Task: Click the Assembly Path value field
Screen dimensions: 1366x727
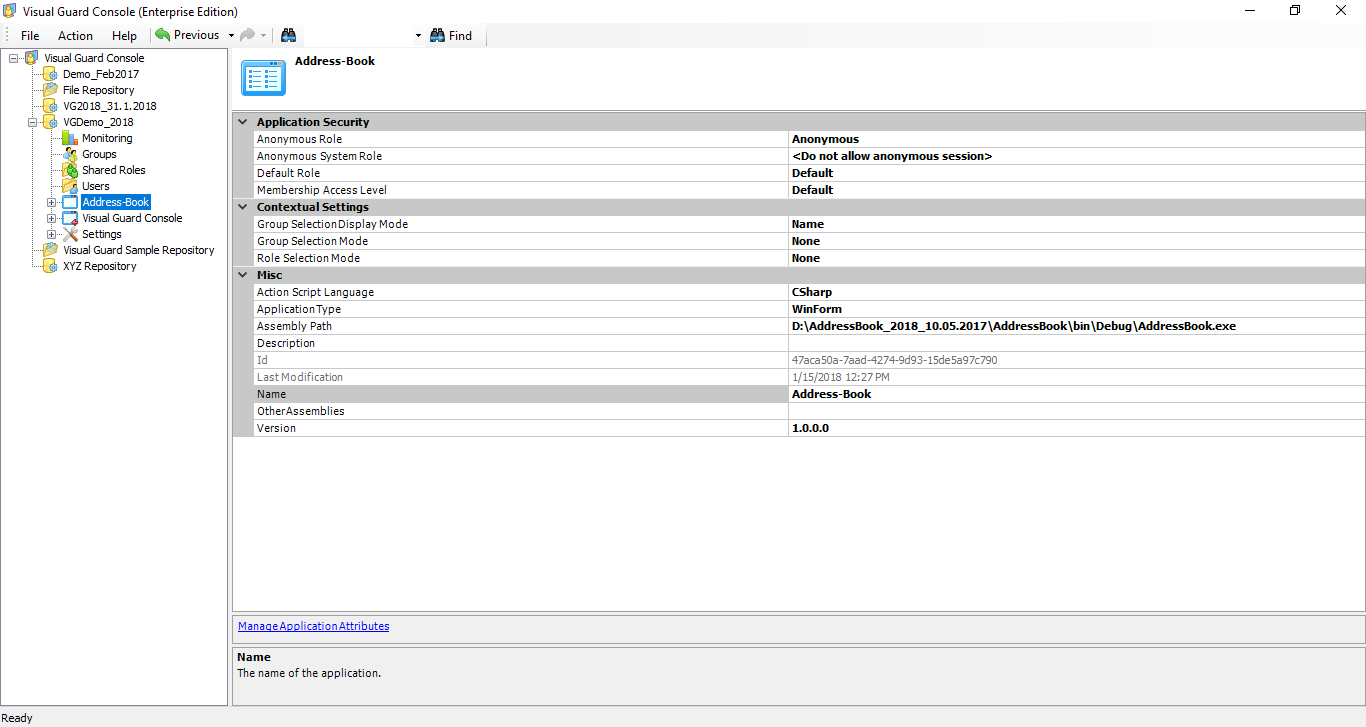Action: [1000, 325]
